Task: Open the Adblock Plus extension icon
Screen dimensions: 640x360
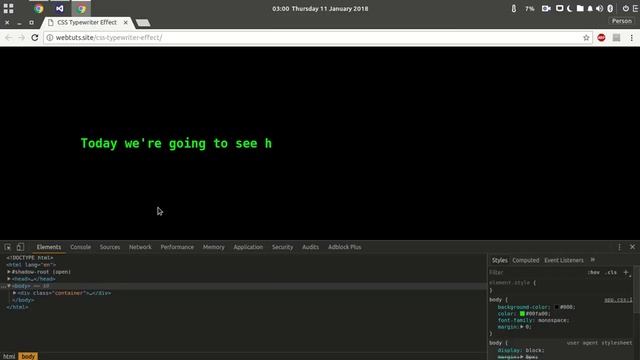Action: coord(601,38)
